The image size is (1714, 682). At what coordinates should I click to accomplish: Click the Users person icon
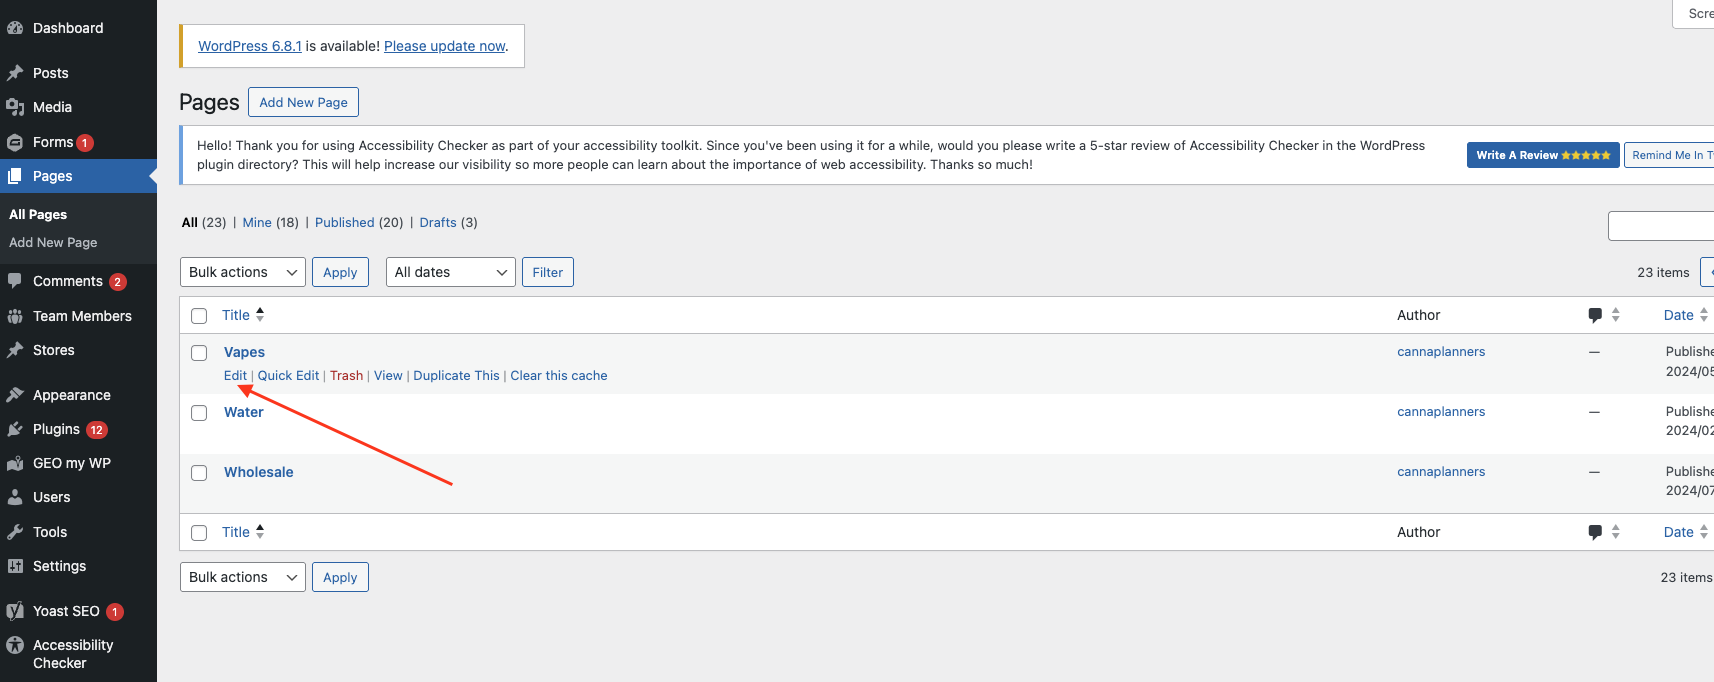(x=15, y=497)
